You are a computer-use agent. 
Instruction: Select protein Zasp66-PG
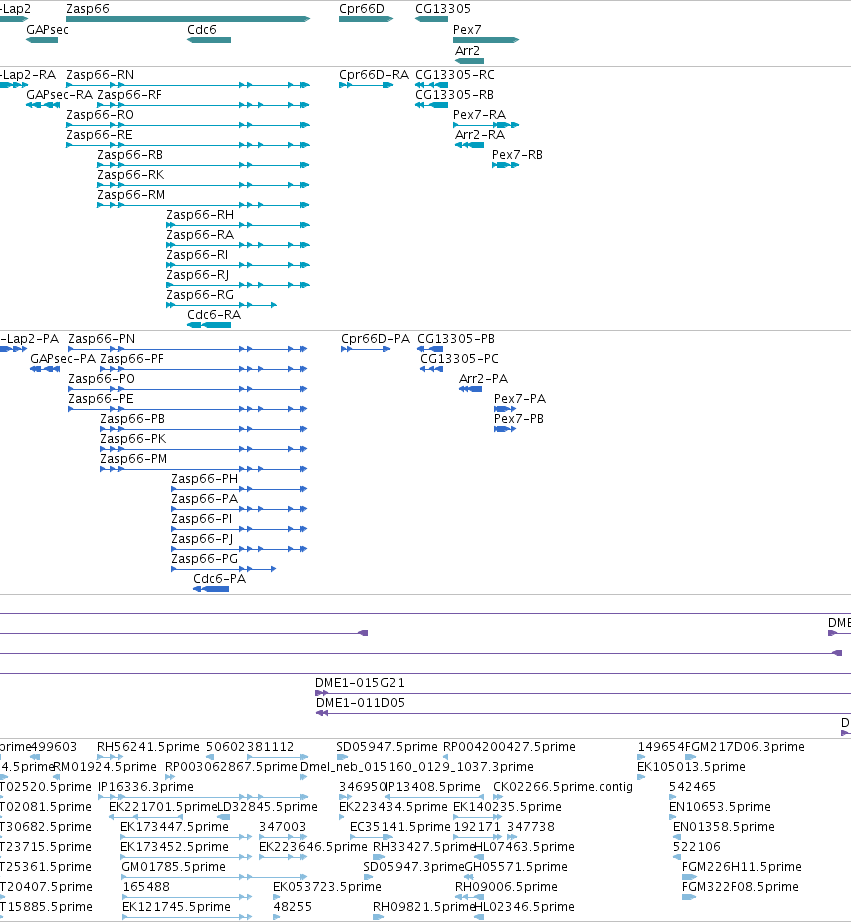point(223,569)
